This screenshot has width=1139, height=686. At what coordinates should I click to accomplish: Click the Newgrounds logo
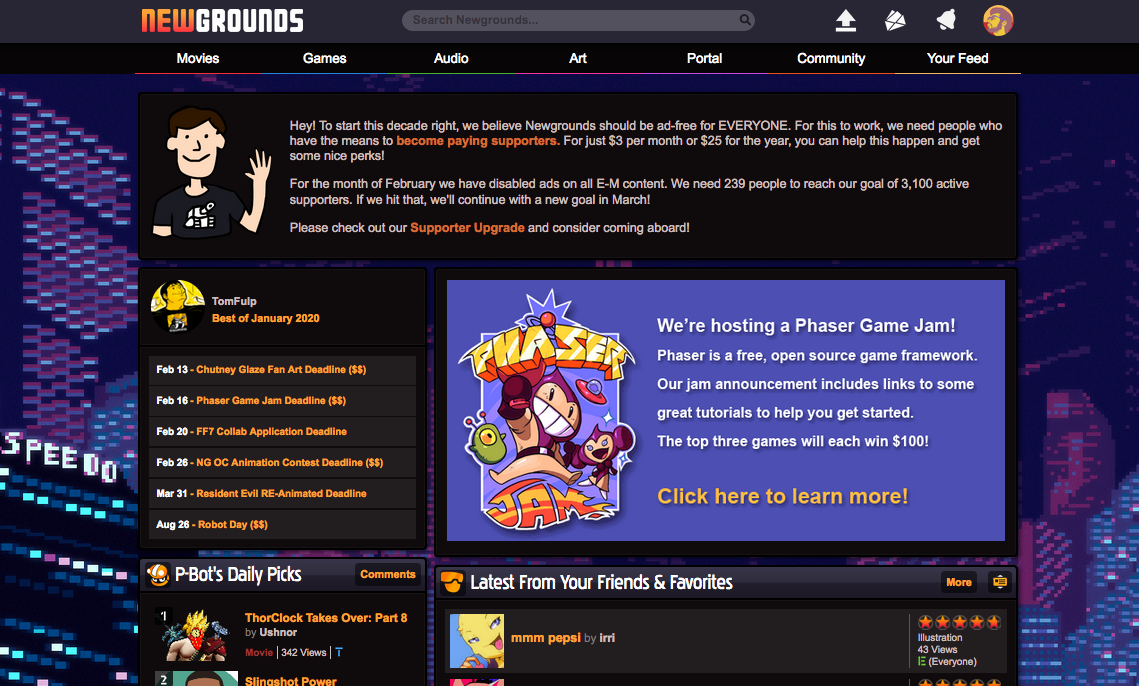pos(222,20)
